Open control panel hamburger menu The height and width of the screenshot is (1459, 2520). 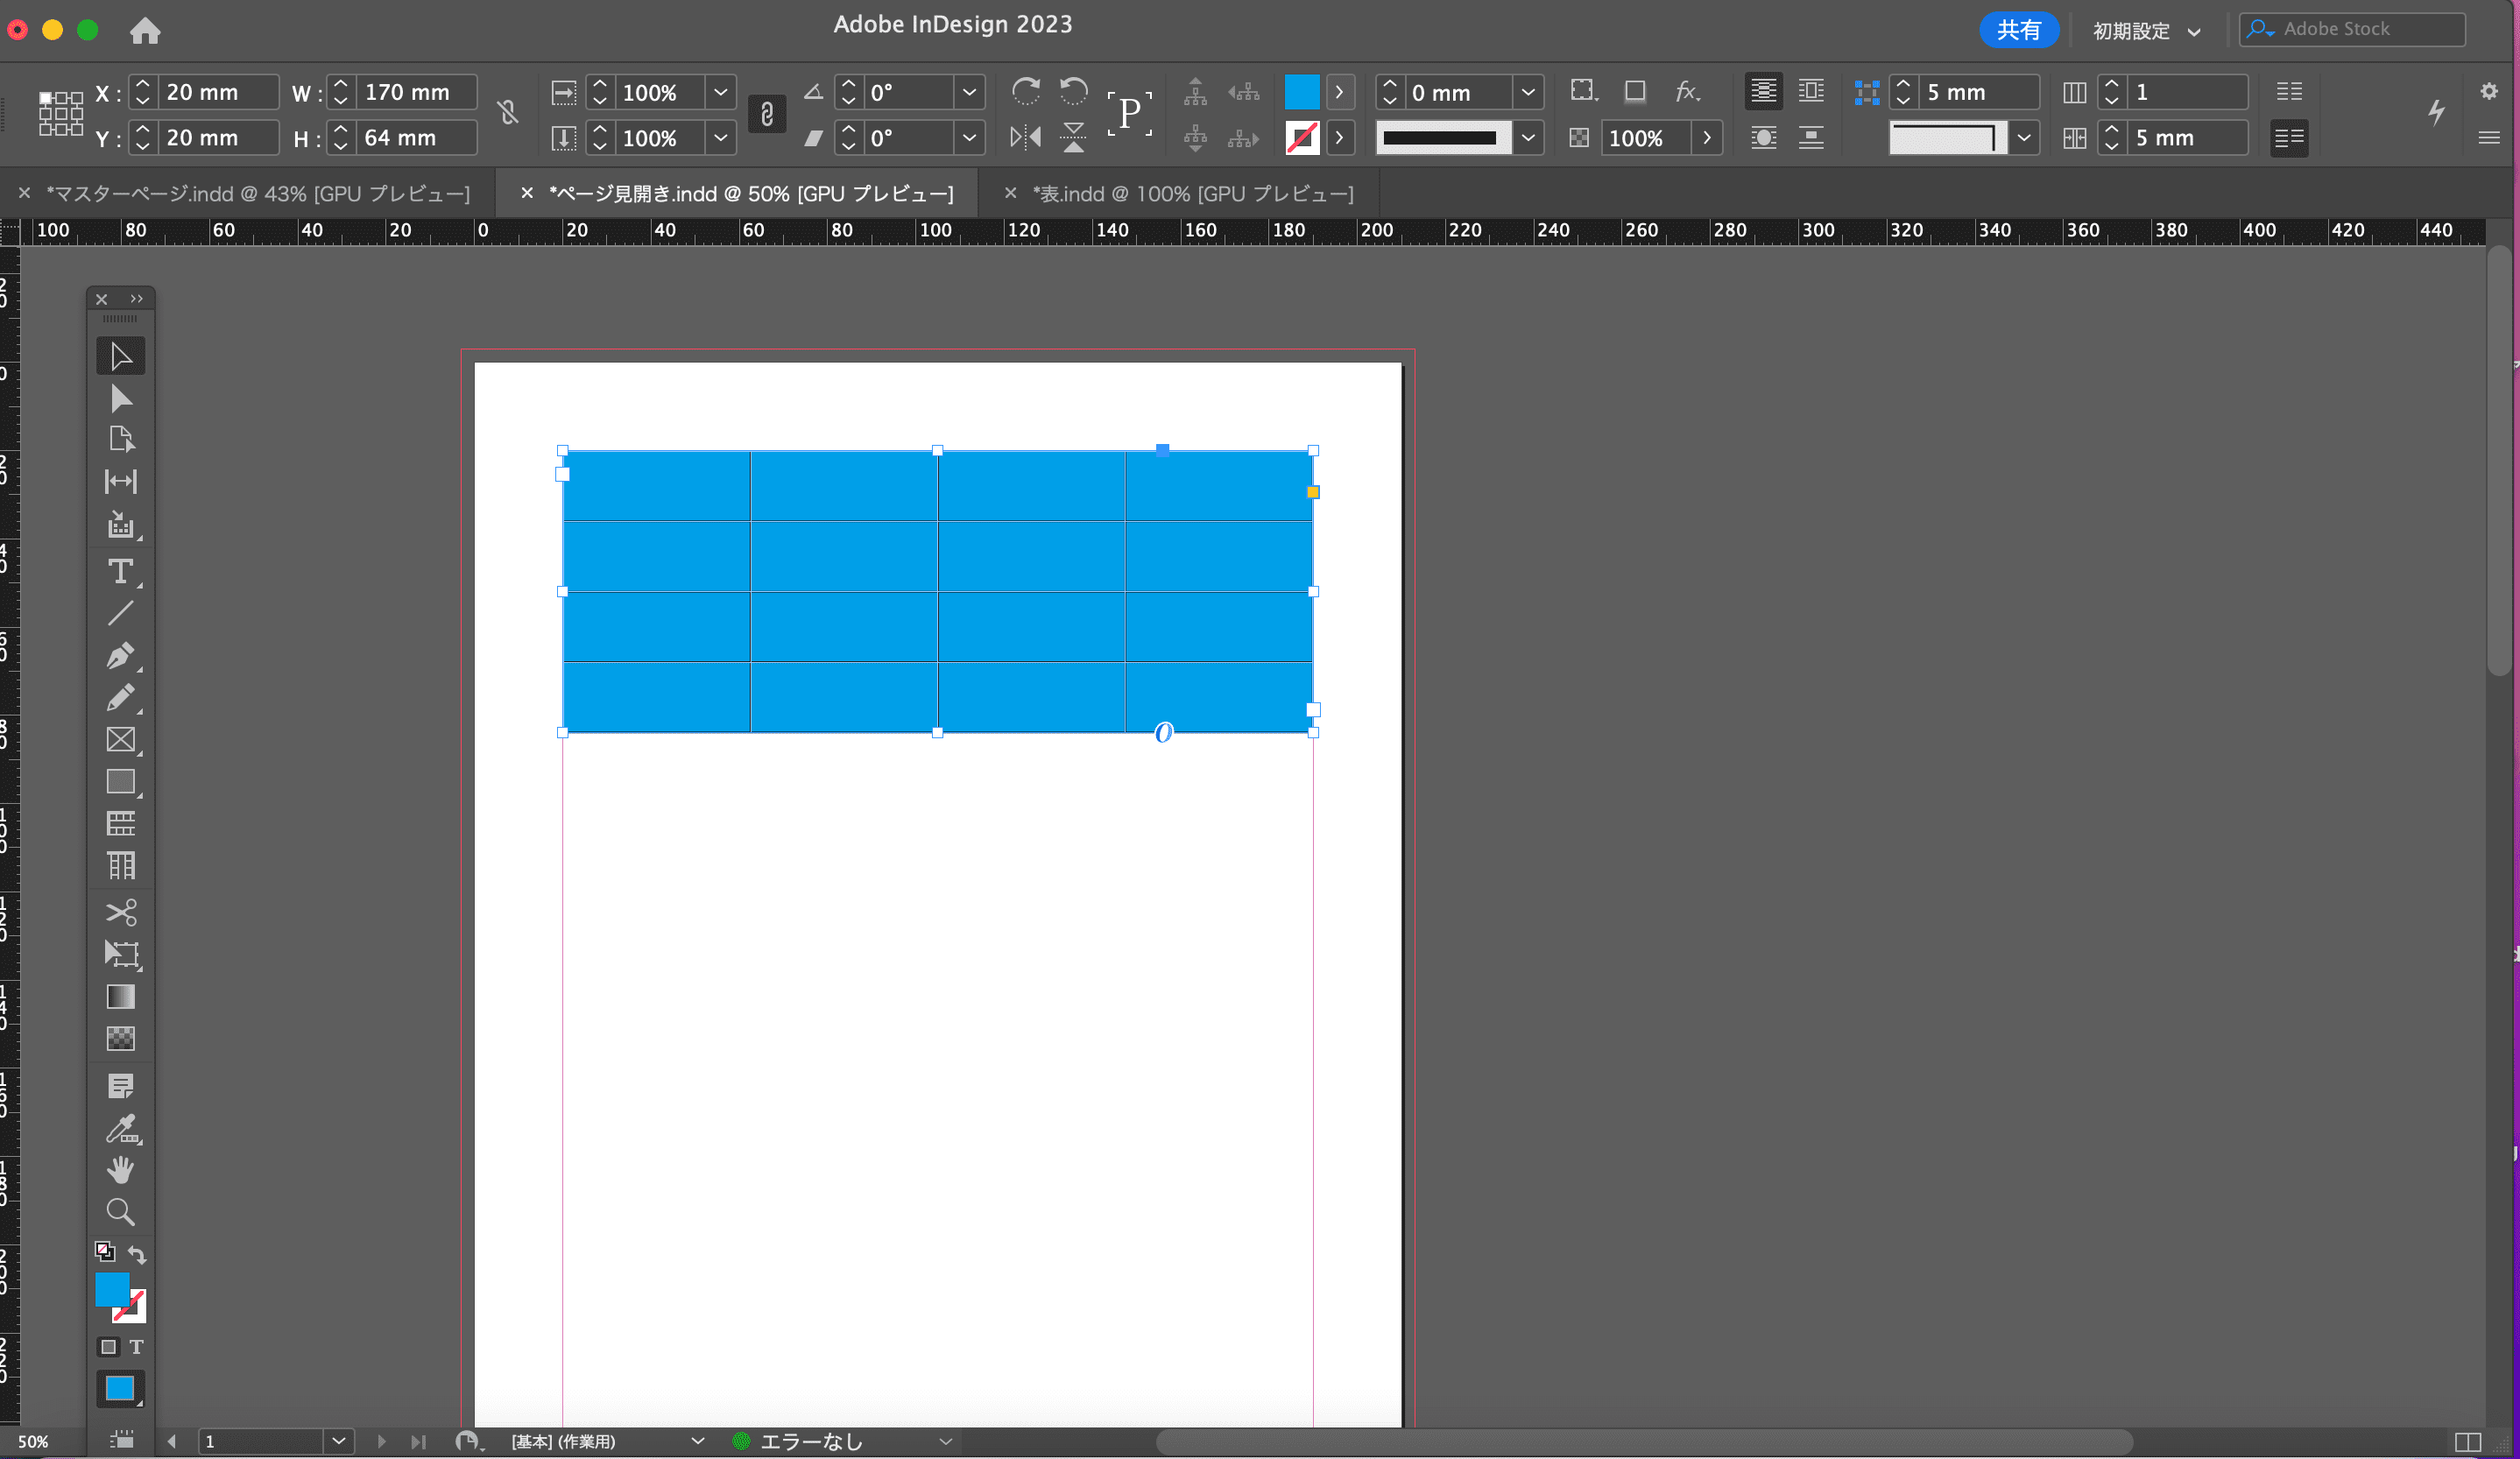2489,138
